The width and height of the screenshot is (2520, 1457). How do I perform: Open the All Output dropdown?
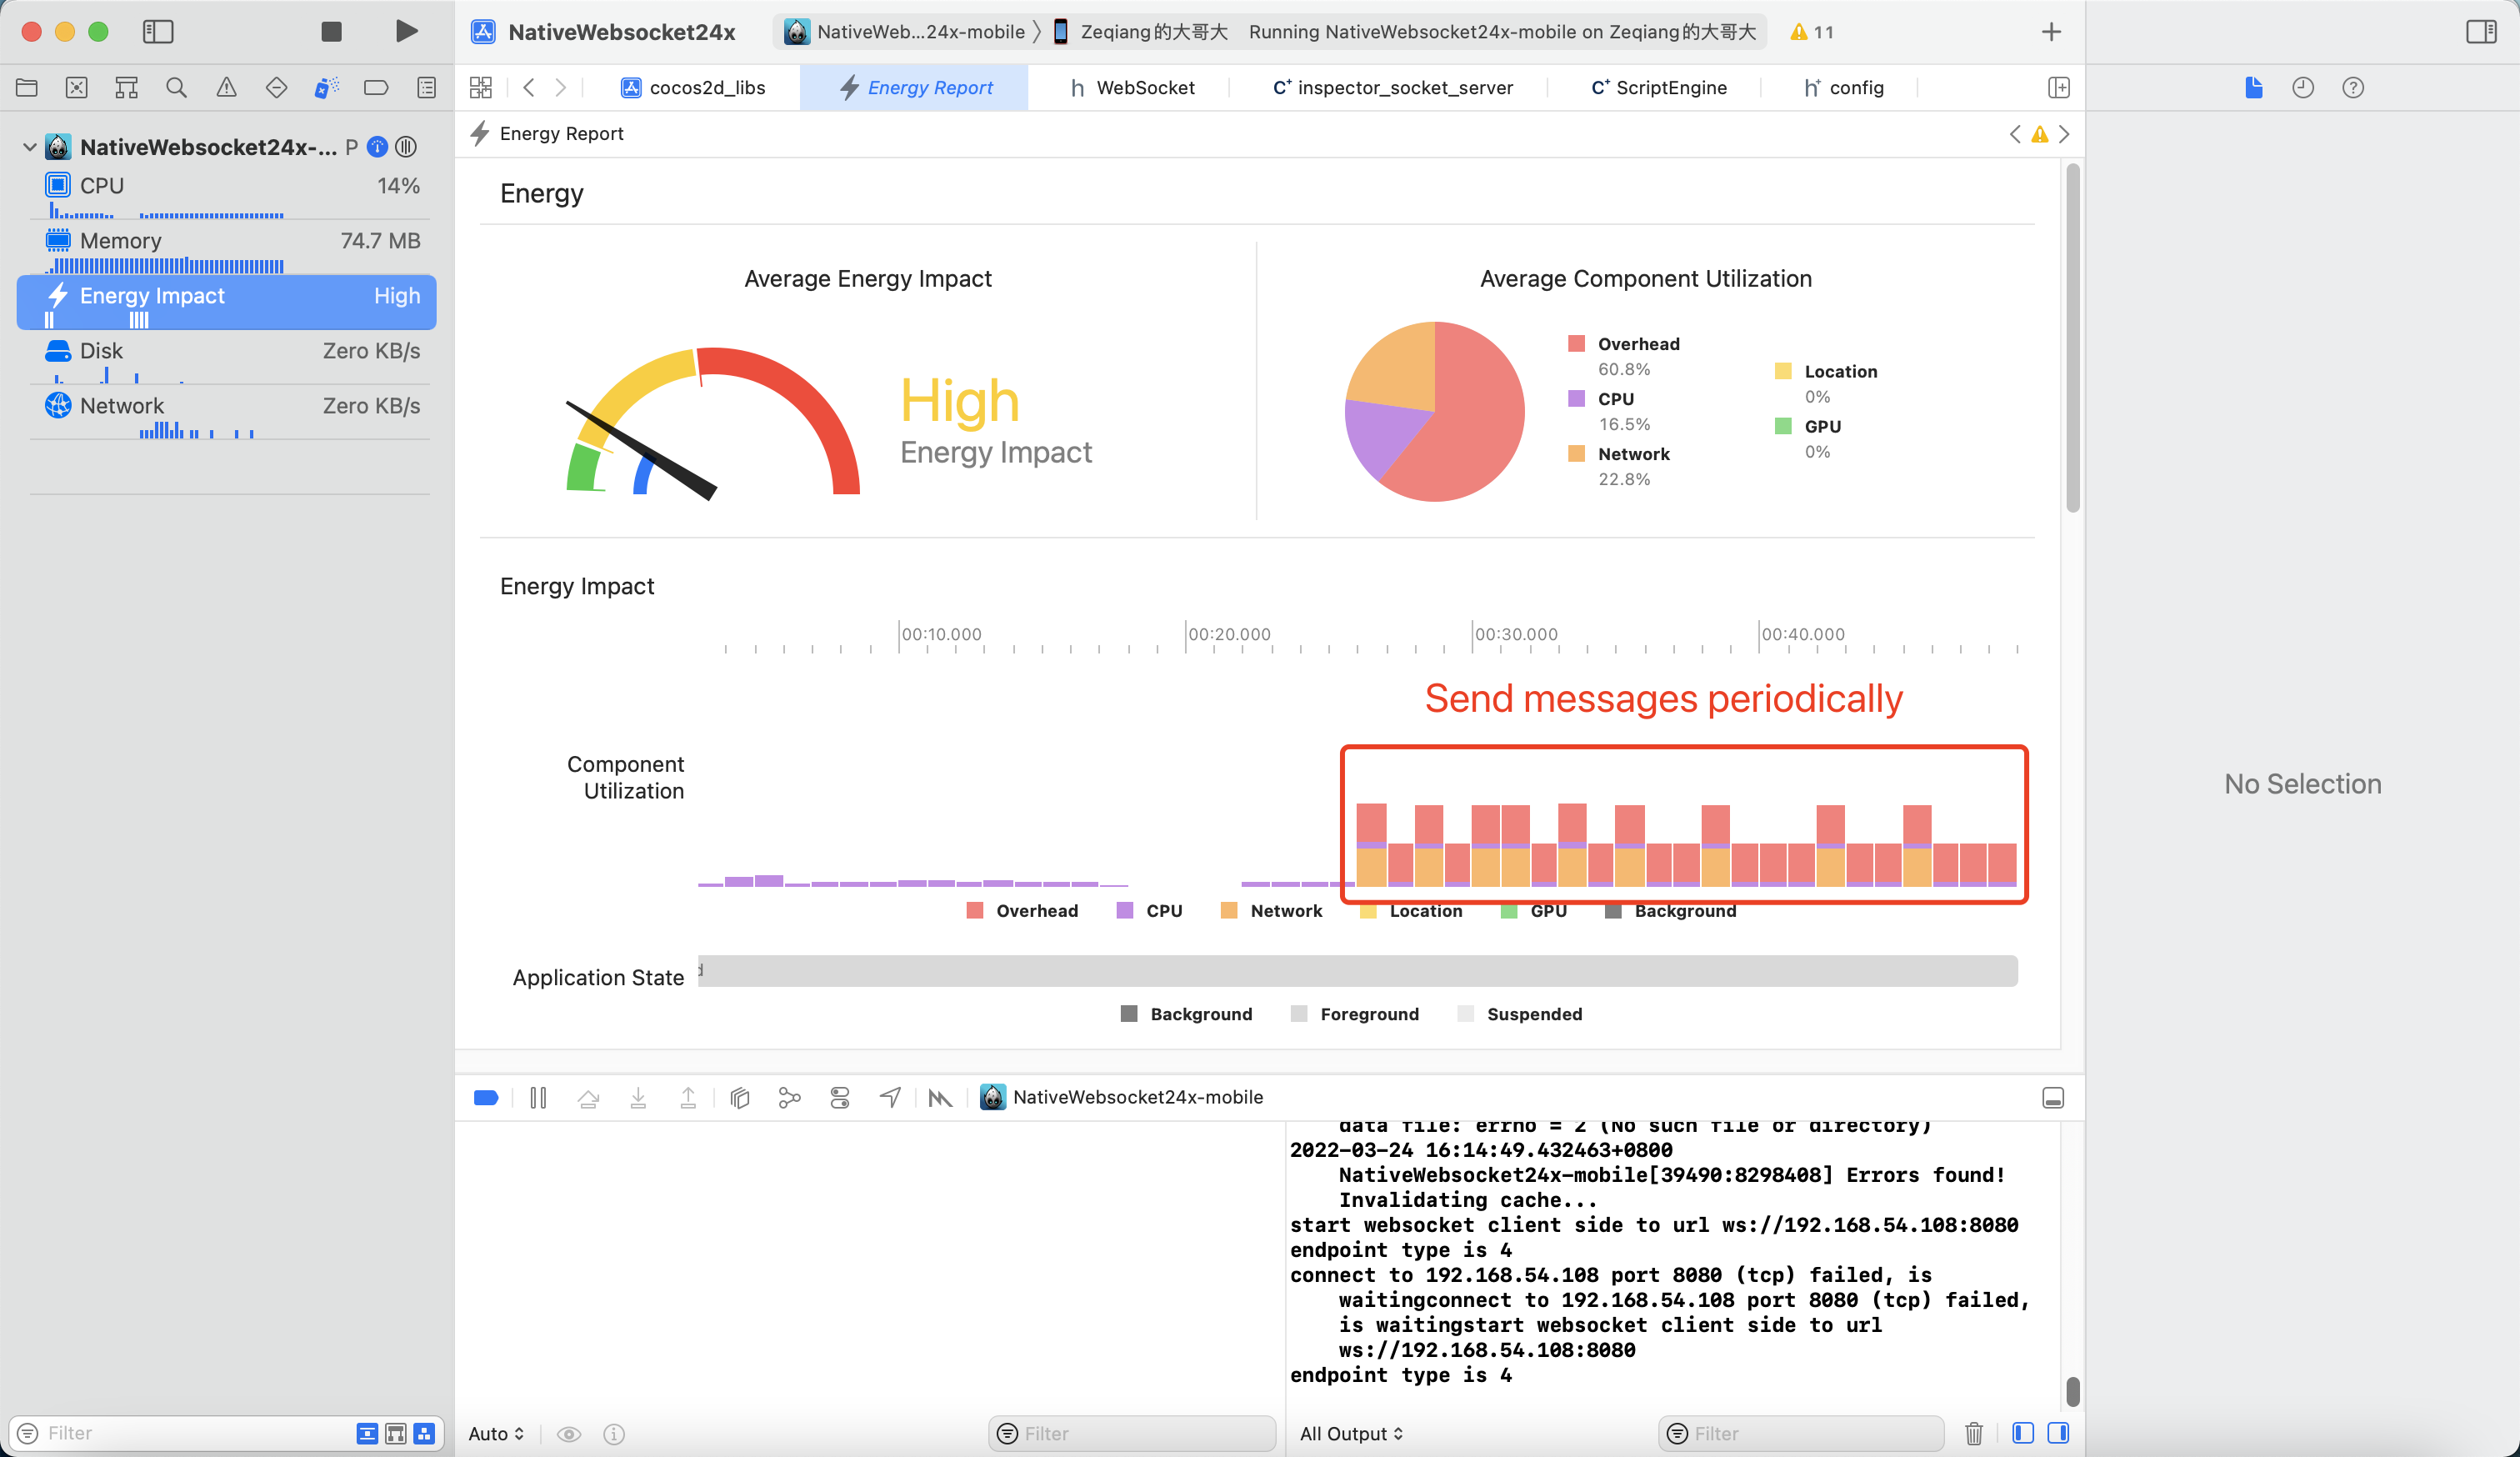(1352, 1433)
